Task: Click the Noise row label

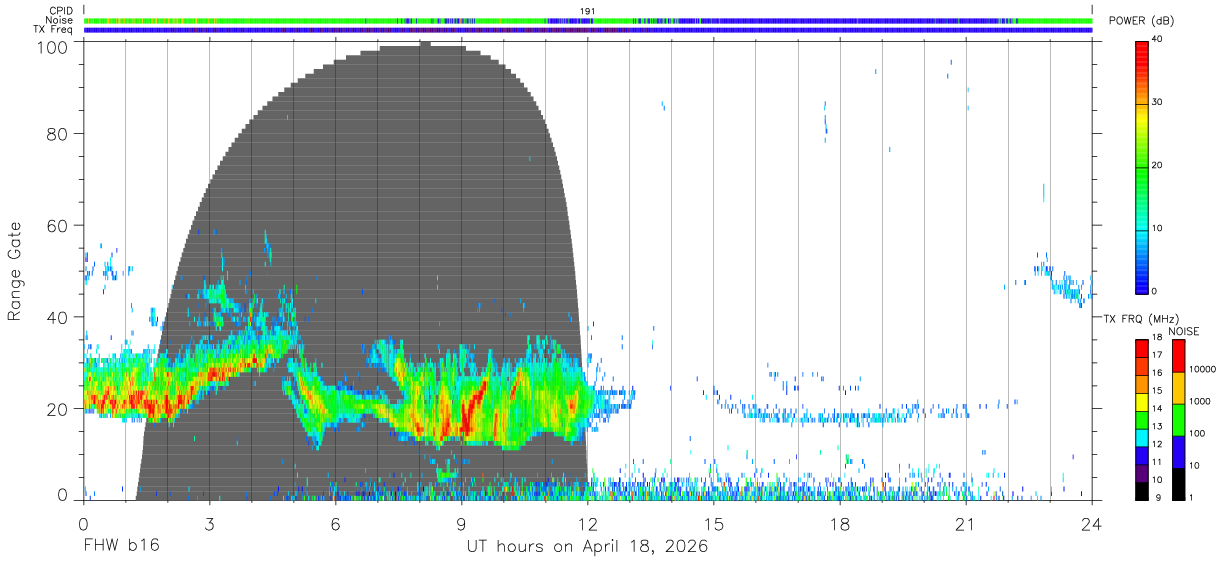Action: click(59, 20)
